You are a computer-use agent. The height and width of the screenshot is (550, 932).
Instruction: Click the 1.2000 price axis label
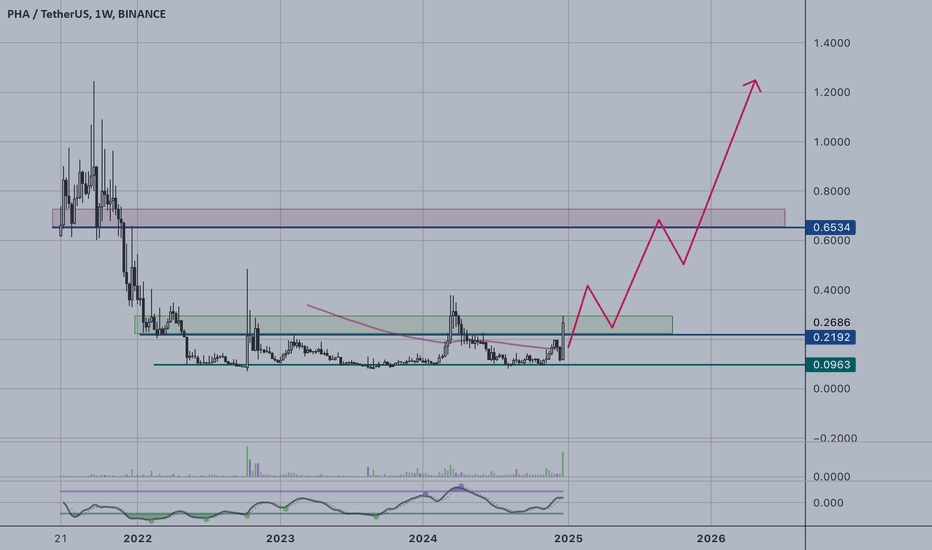pos(832,92)
